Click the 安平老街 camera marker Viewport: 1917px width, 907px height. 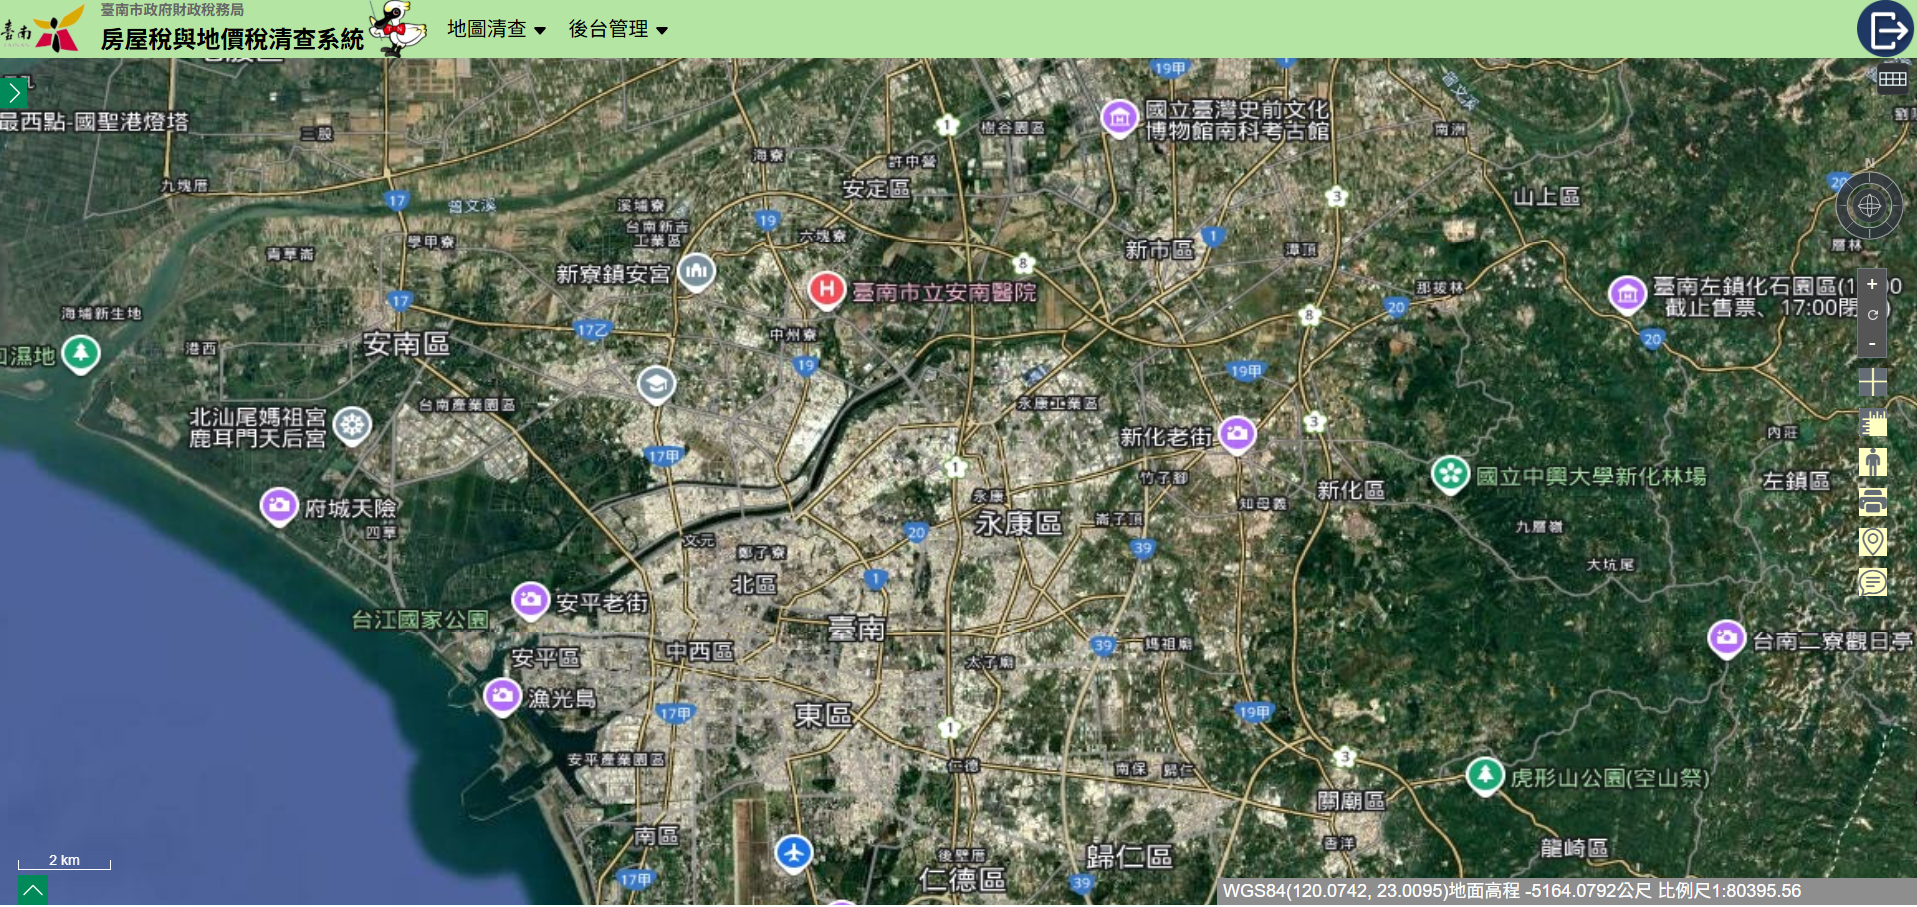[530, 600]
